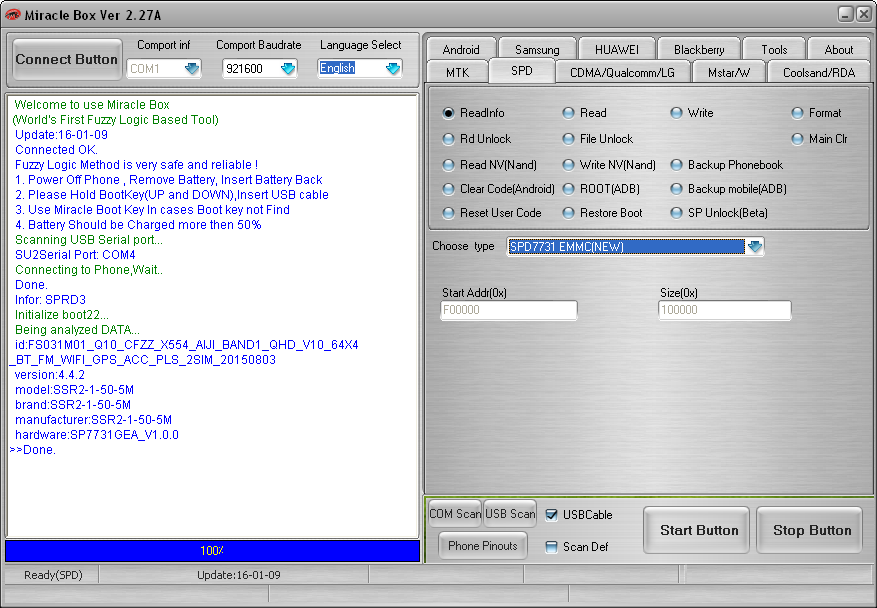Select the Write NV(Nand) radio option

click(x=609, y=165)
